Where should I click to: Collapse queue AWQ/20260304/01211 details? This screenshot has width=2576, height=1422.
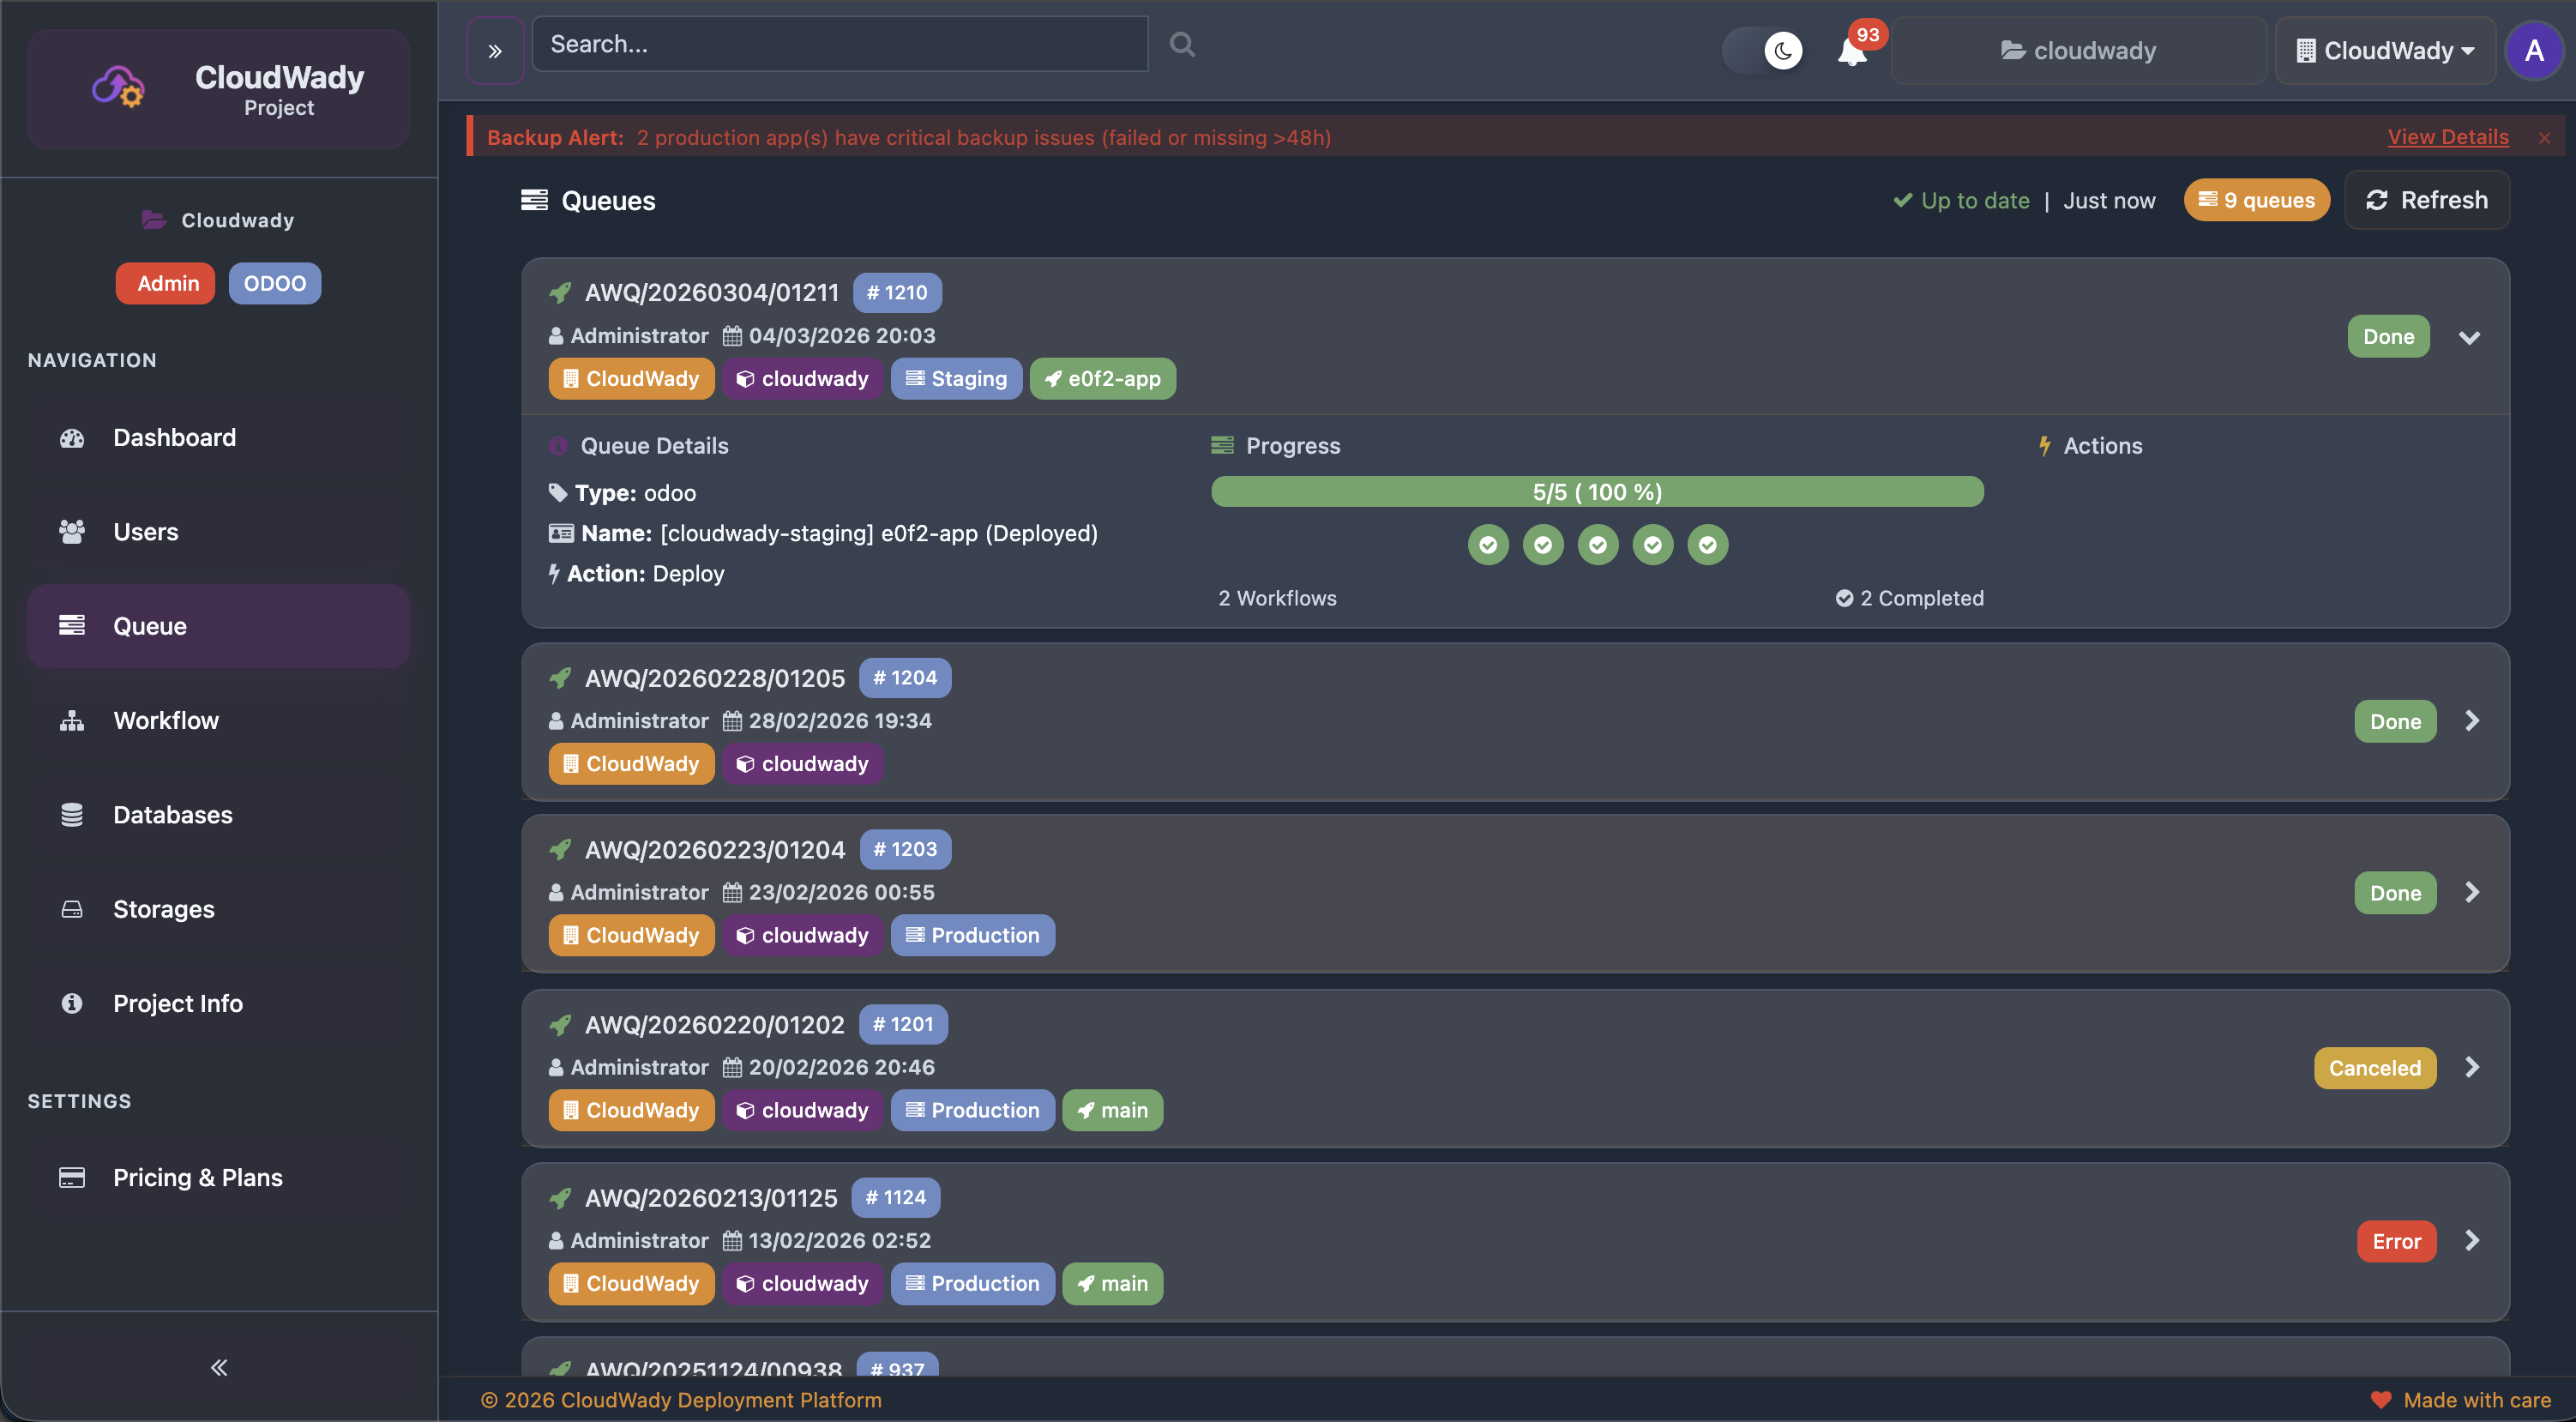(2469, 337)
